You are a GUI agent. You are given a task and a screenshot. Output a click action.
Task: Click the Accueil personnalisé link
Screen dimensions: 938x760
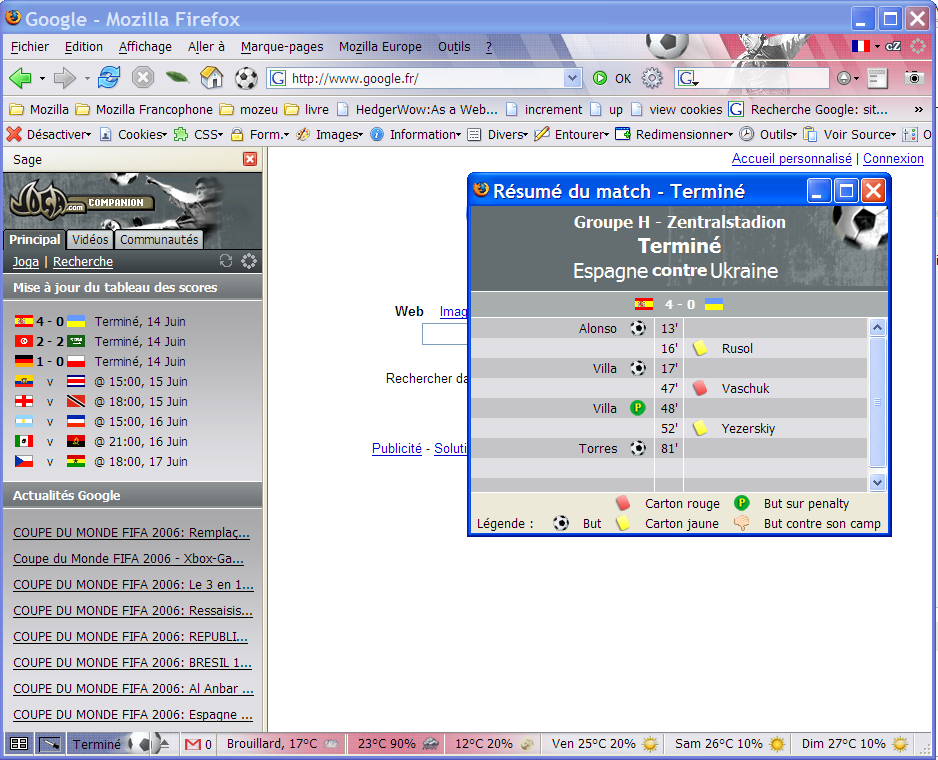[791, 159]
